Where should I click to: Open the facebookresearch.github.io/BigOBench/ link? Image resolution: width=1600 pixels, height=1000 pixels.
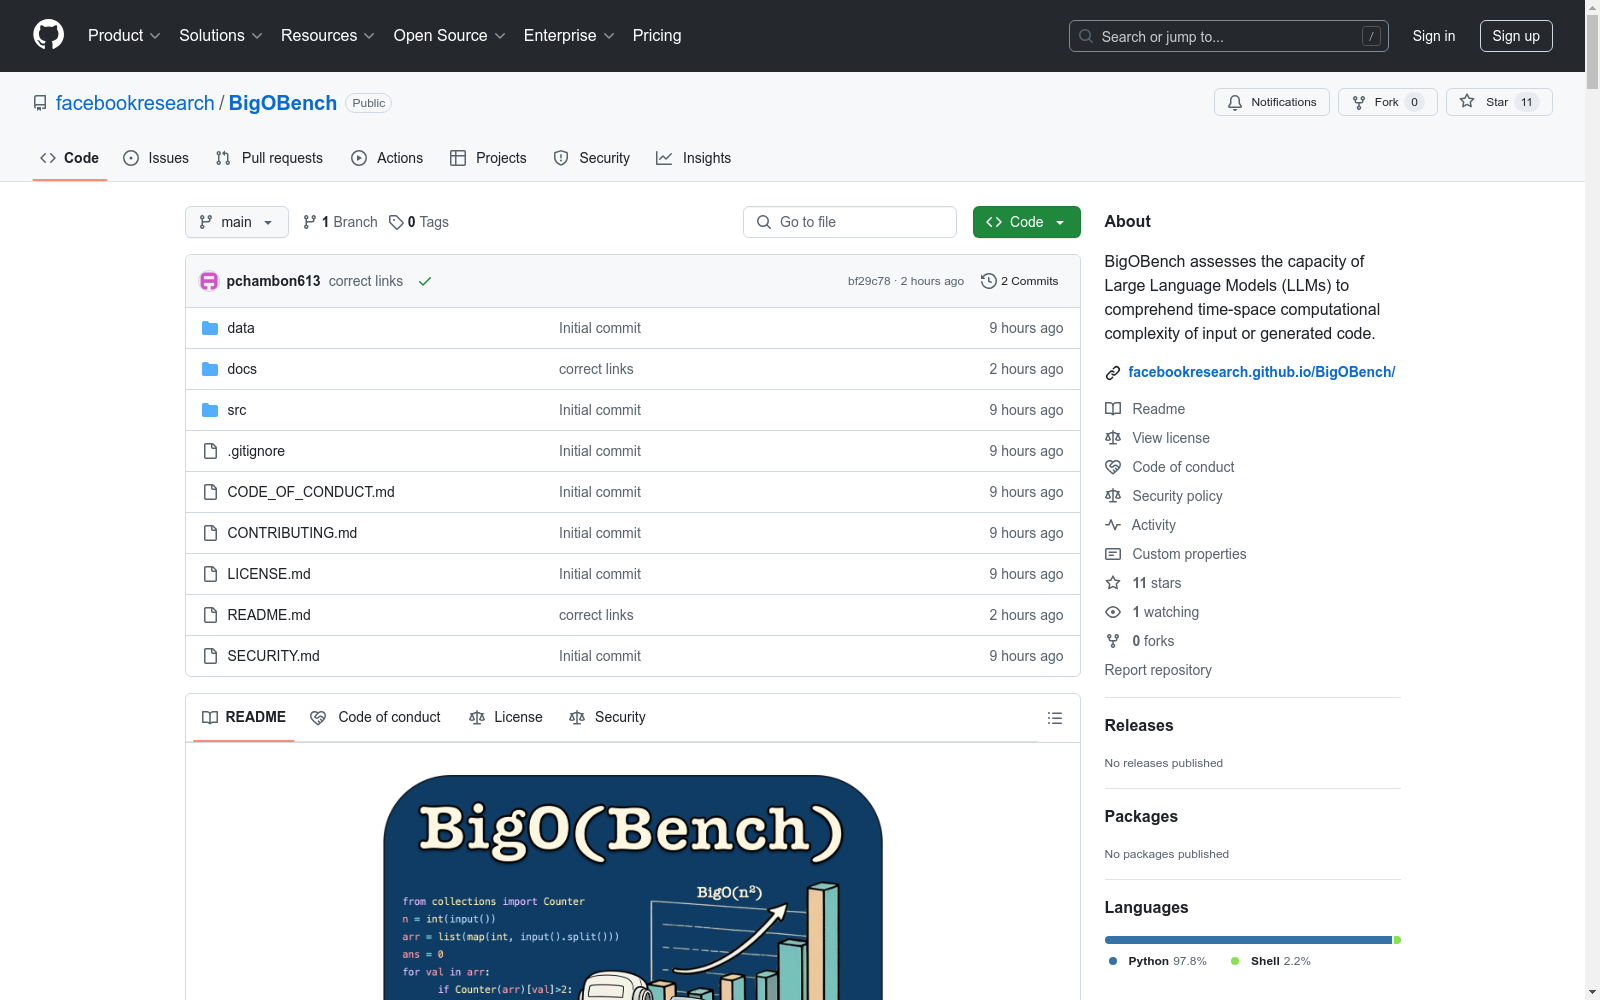pos(1262,372)
